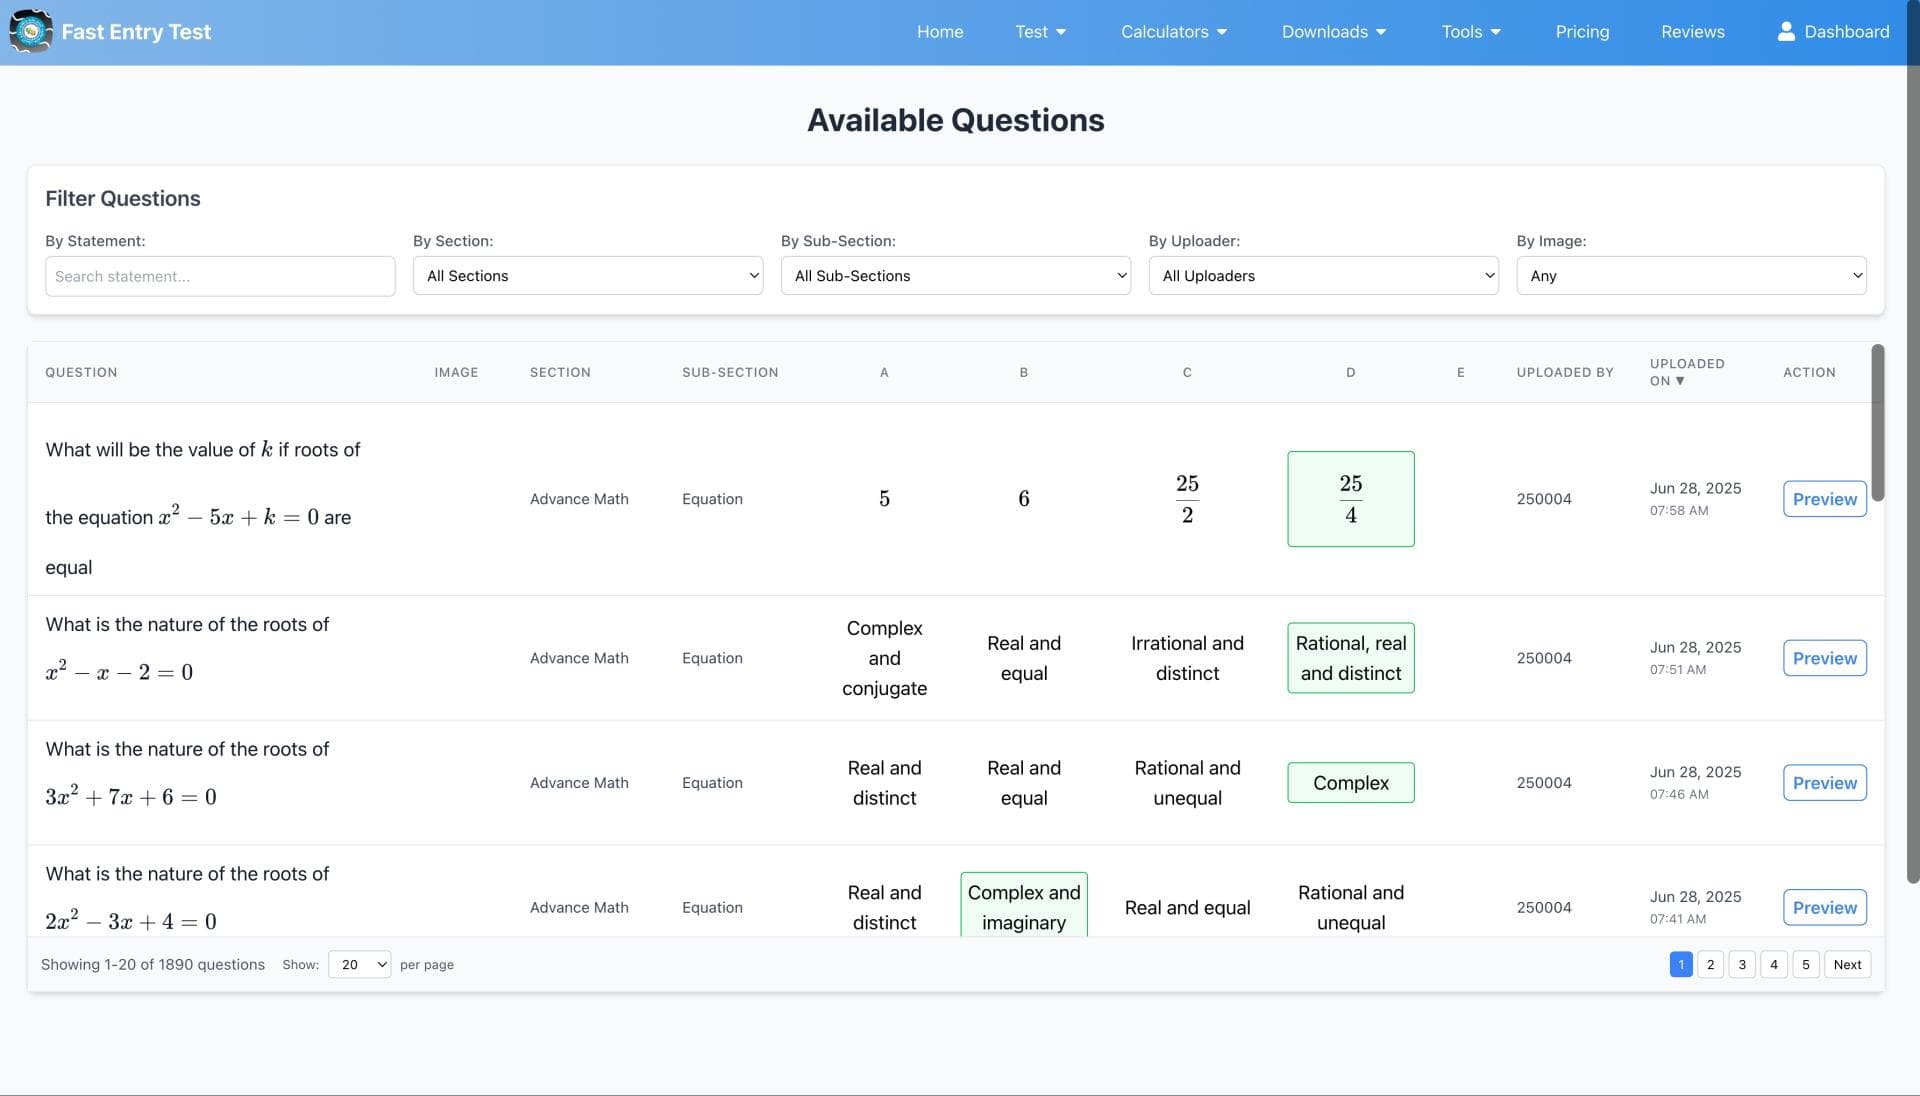Screen dimensions: 1920x1096
Task: Navigate to the Pricing page
Action: (x=1582, y=31)
